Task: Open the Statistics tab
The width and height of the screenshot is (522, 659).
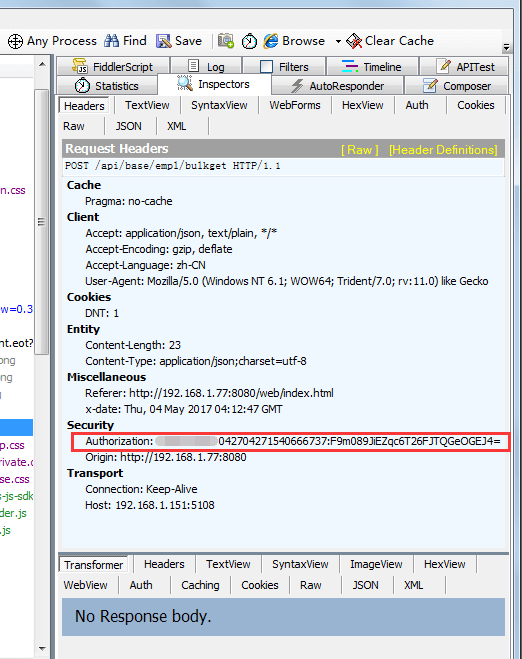Action: (x=107, y=86)
